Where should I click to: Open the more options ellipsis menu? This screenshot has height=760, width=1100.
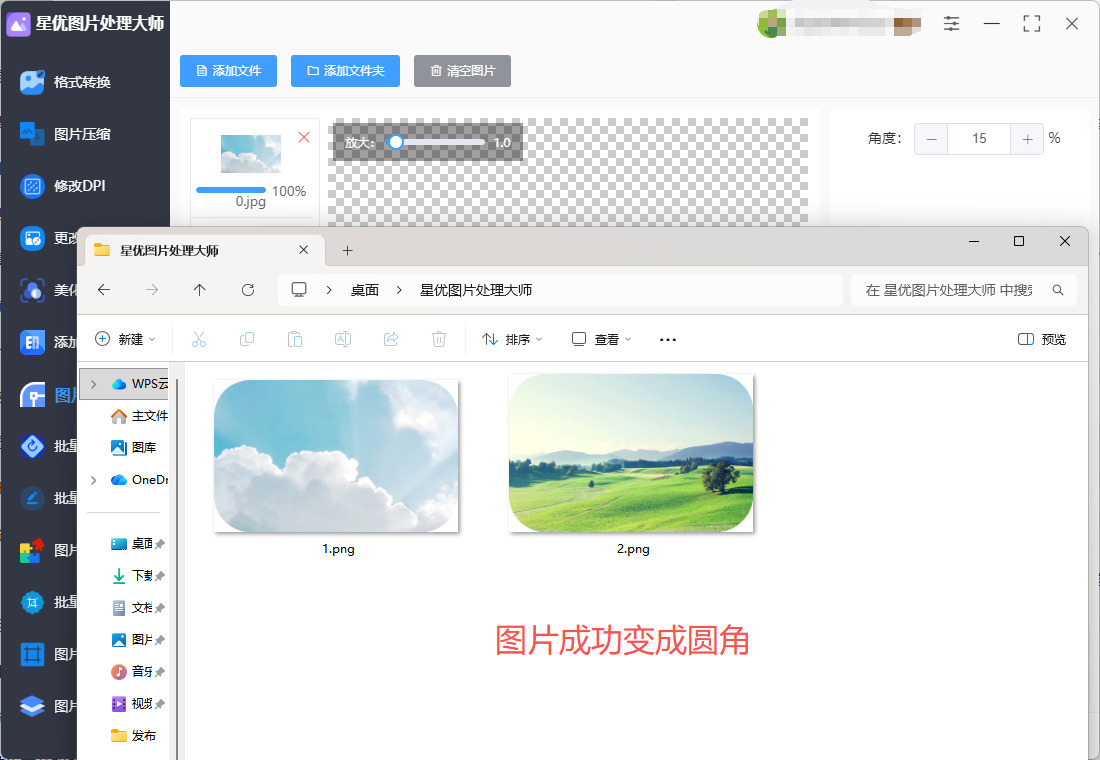668,340
